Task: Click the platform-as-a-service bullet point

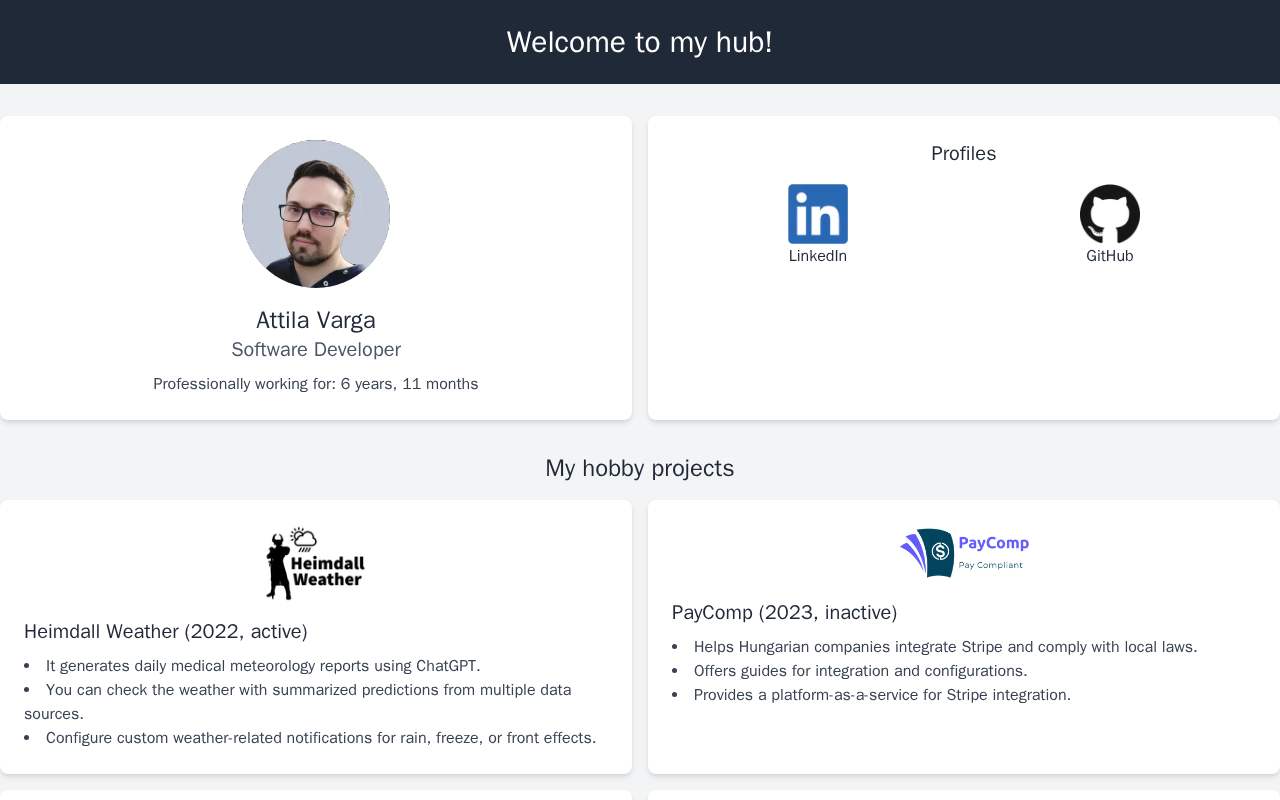Action: click(882, 695)
